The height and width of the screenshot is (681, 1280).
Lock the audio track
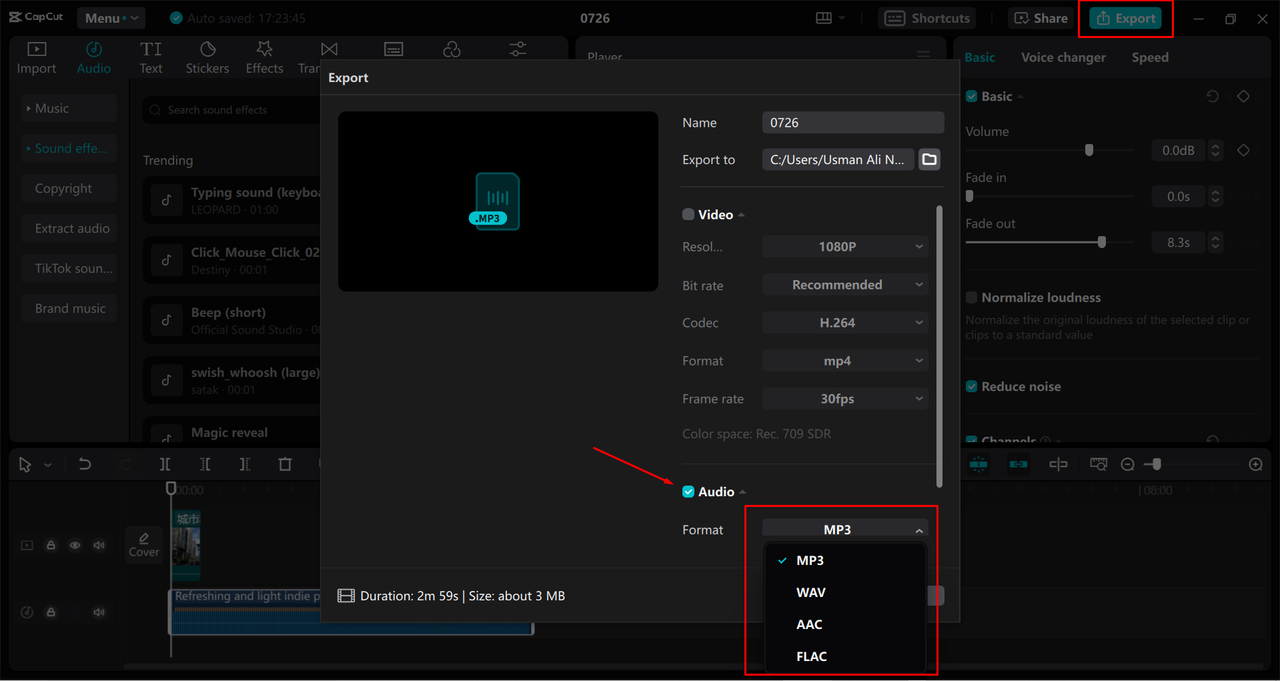pos(51,612)
